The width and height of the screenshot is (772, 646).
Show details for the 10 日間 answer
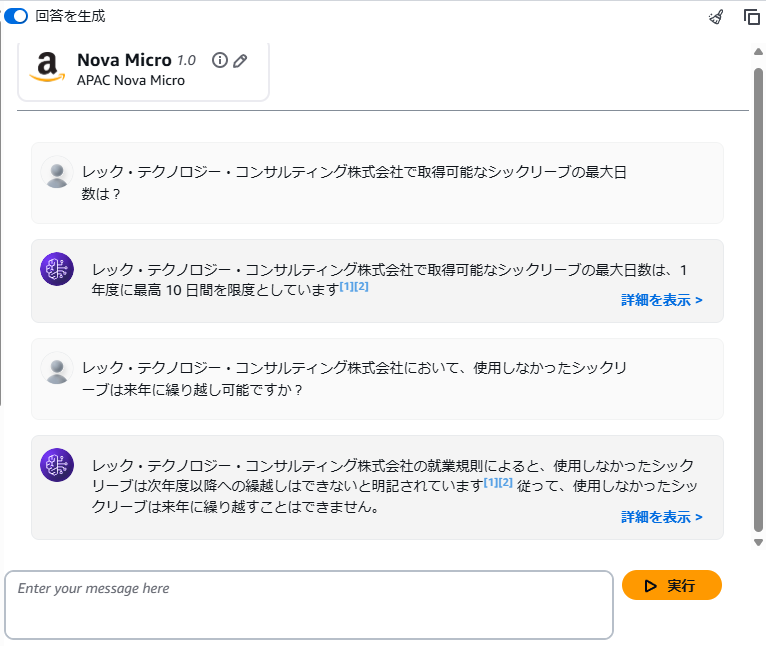coord(661,300)
